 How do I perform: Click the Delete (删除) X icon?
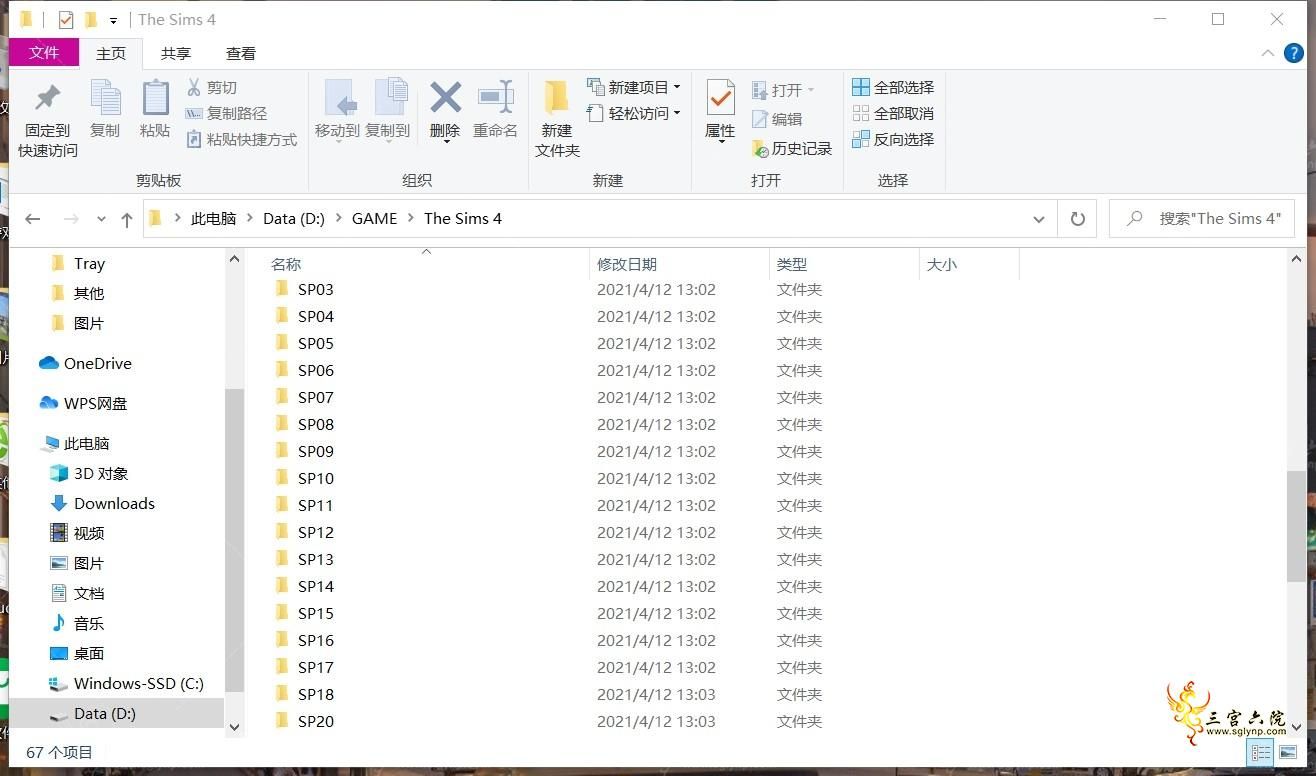(x=445, y=98)
